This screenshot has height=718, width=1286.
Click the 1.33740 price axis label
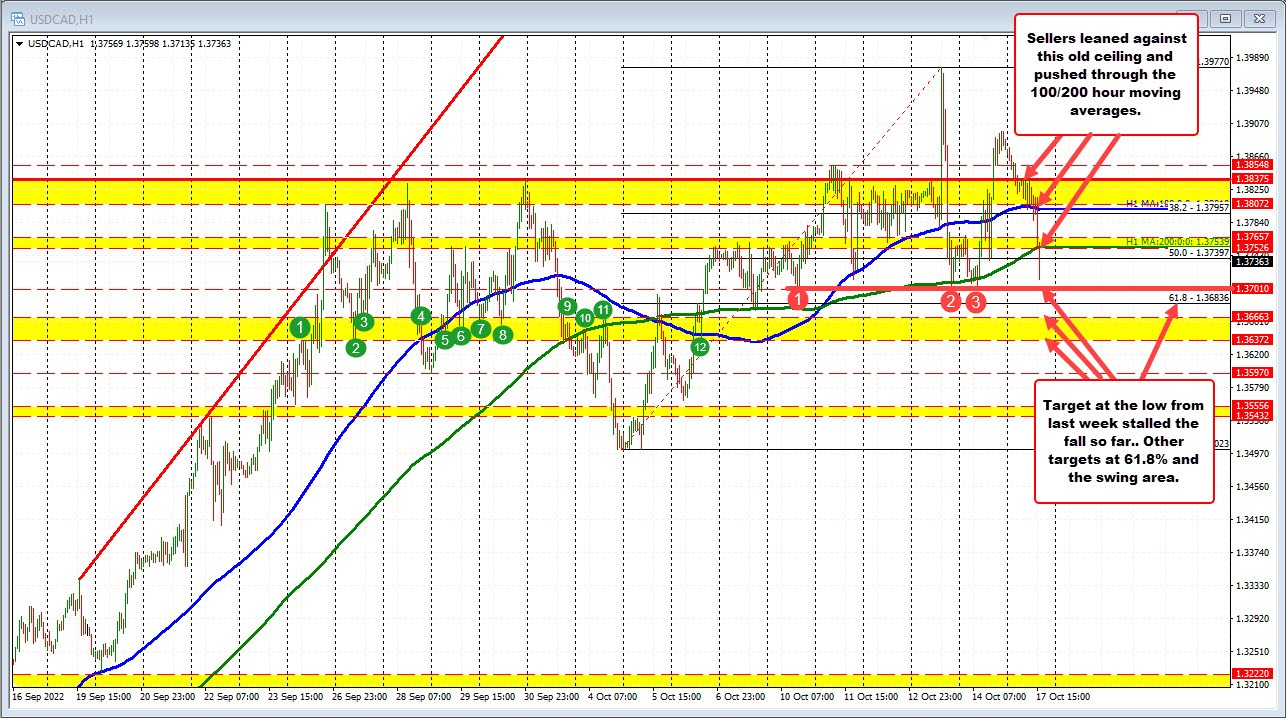coord(1253,553)
